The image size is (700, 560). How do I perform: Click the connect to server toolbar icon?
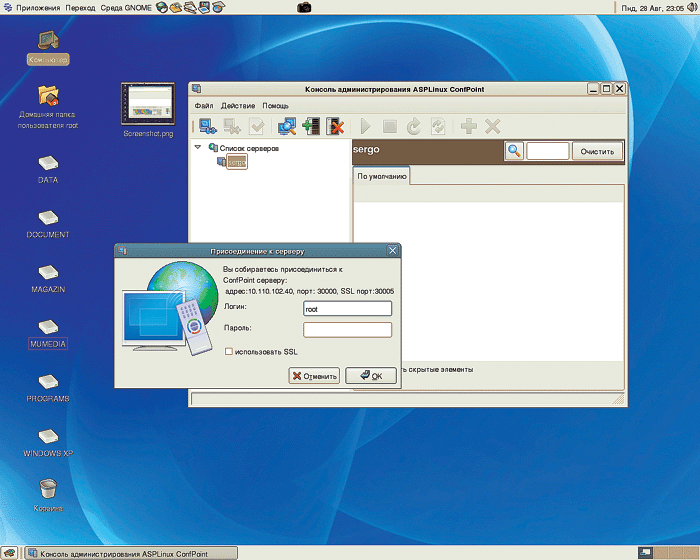208,126
